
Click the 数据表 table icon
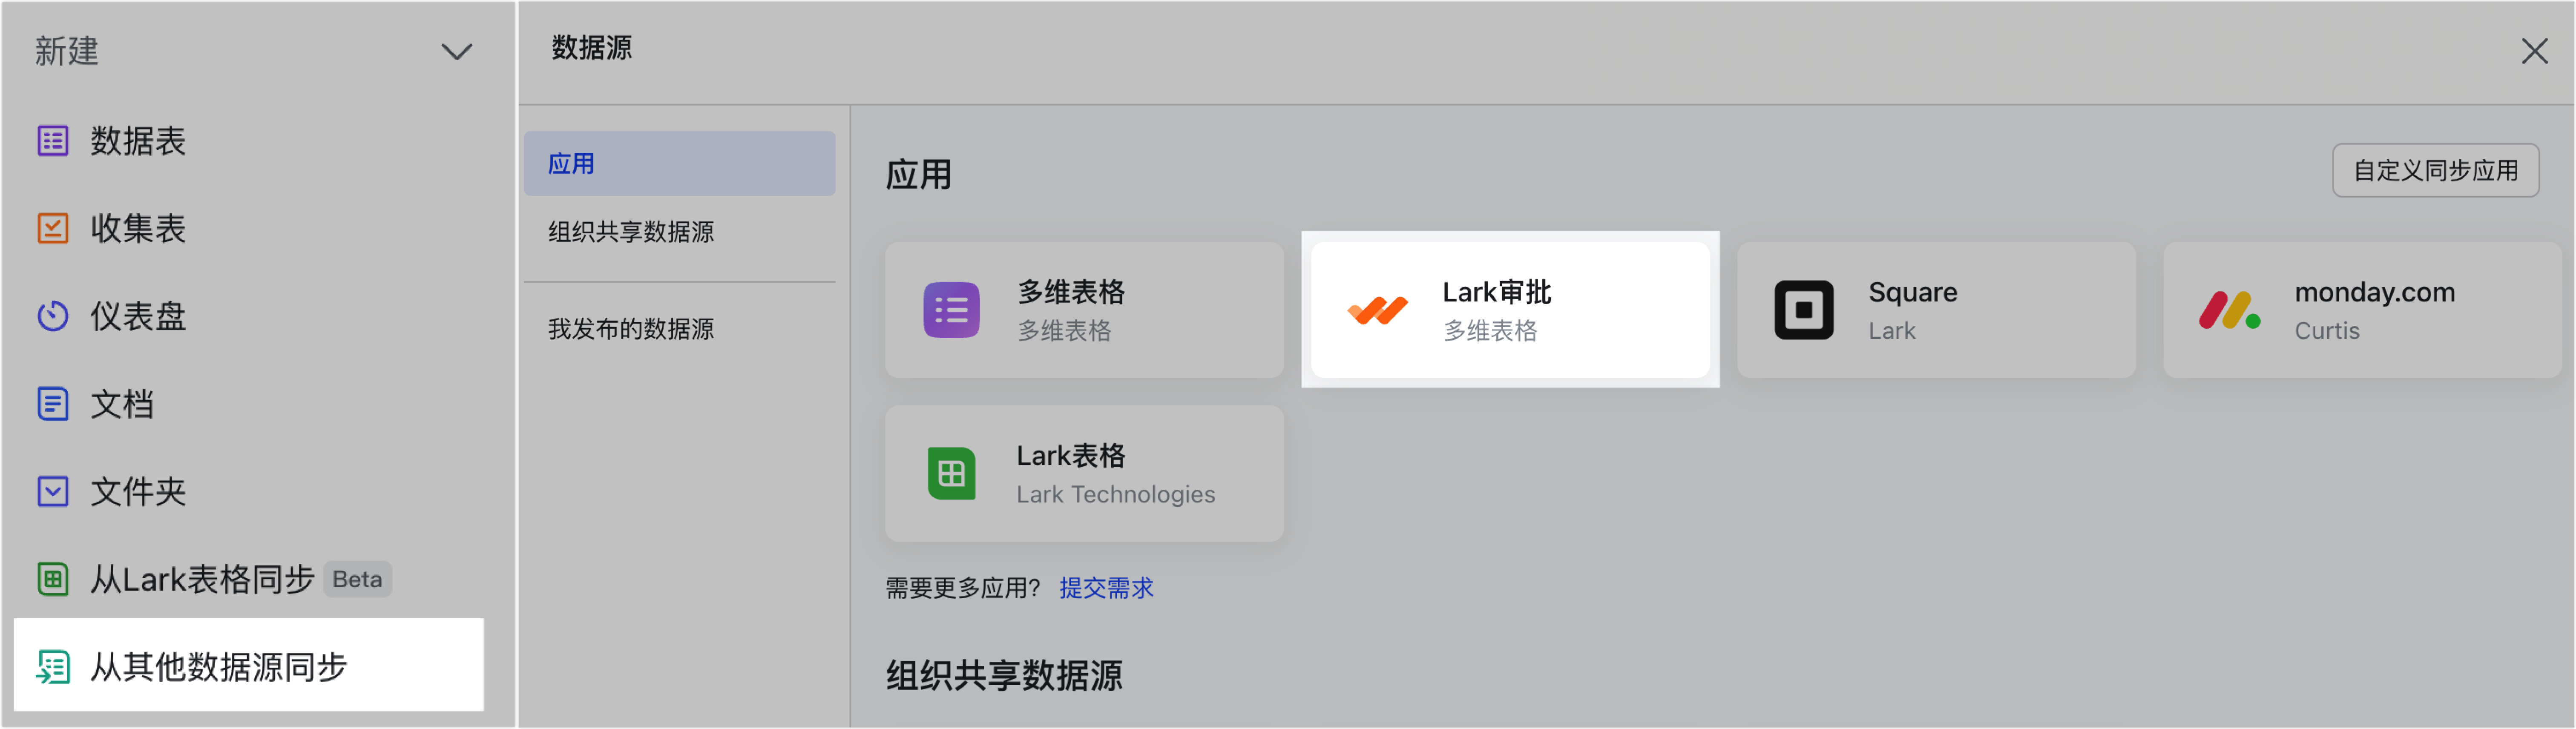pos(53,141)
